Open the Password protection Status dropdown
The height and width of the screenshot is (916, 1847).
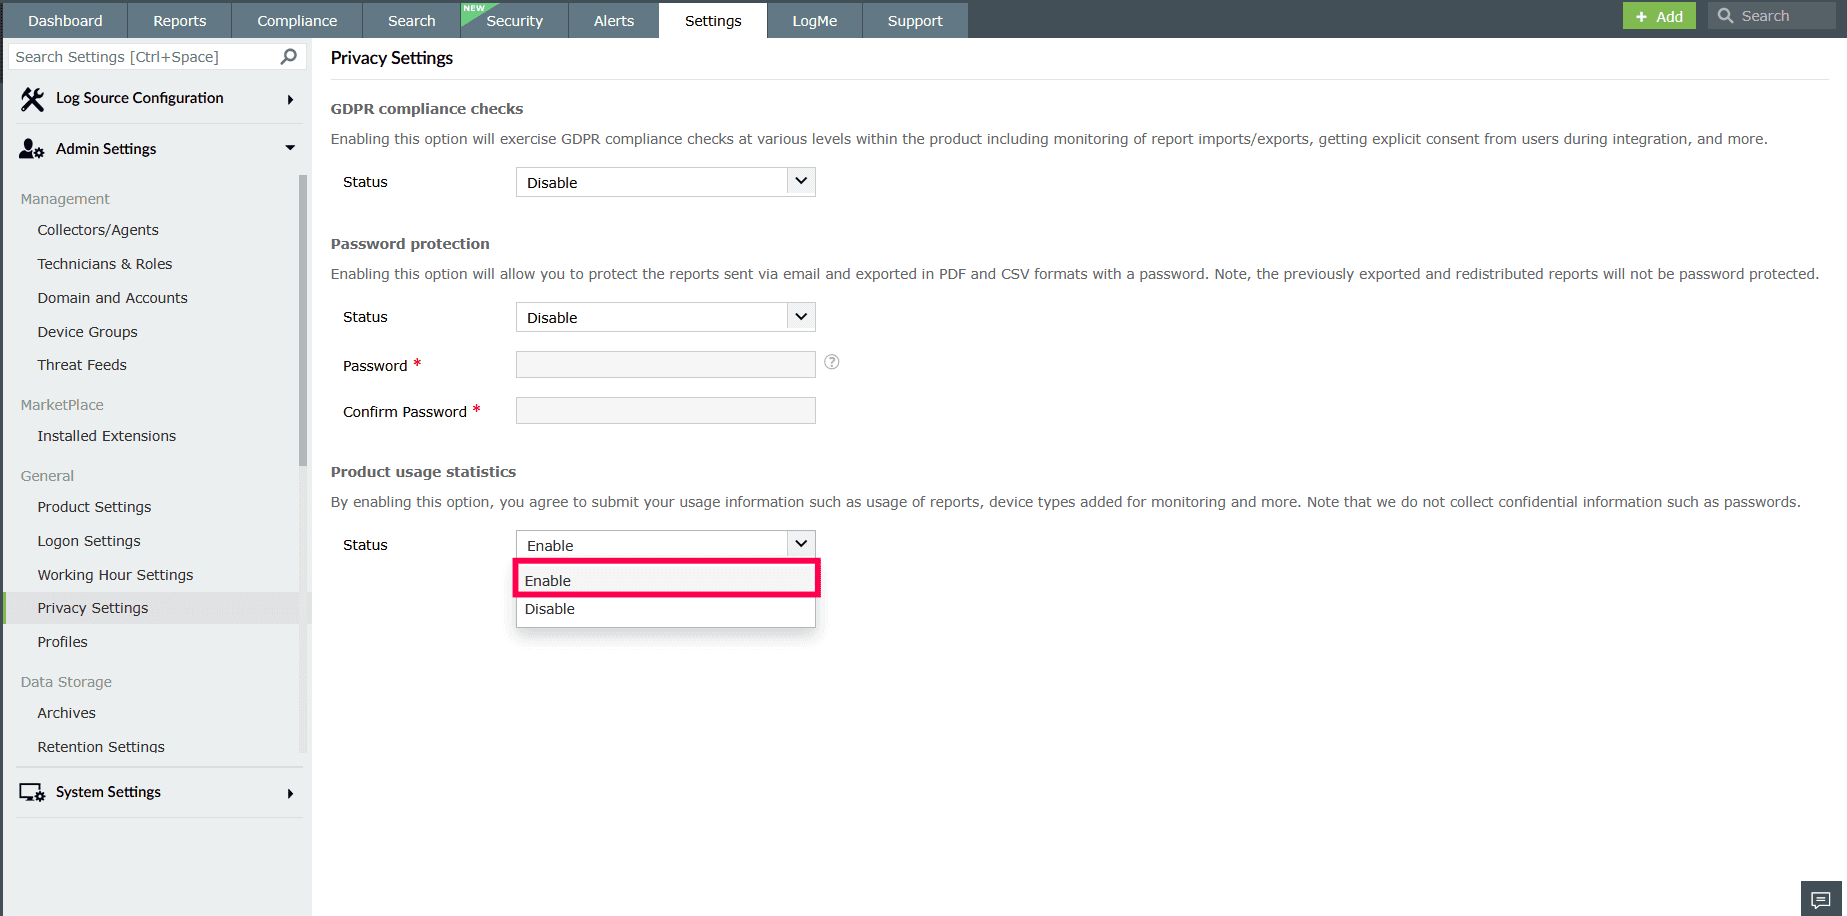(x=666, y=317)
